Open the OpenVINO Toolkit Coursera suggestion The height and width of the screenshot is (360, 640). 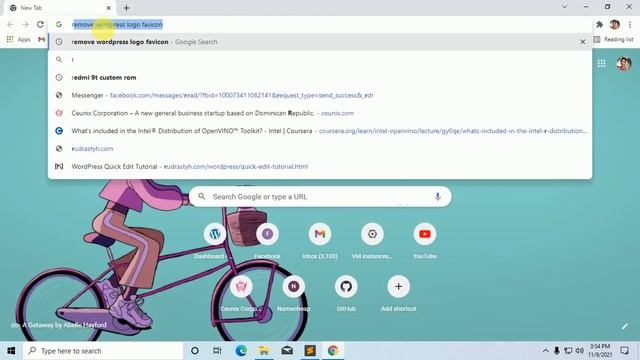[x=320, y=131]
